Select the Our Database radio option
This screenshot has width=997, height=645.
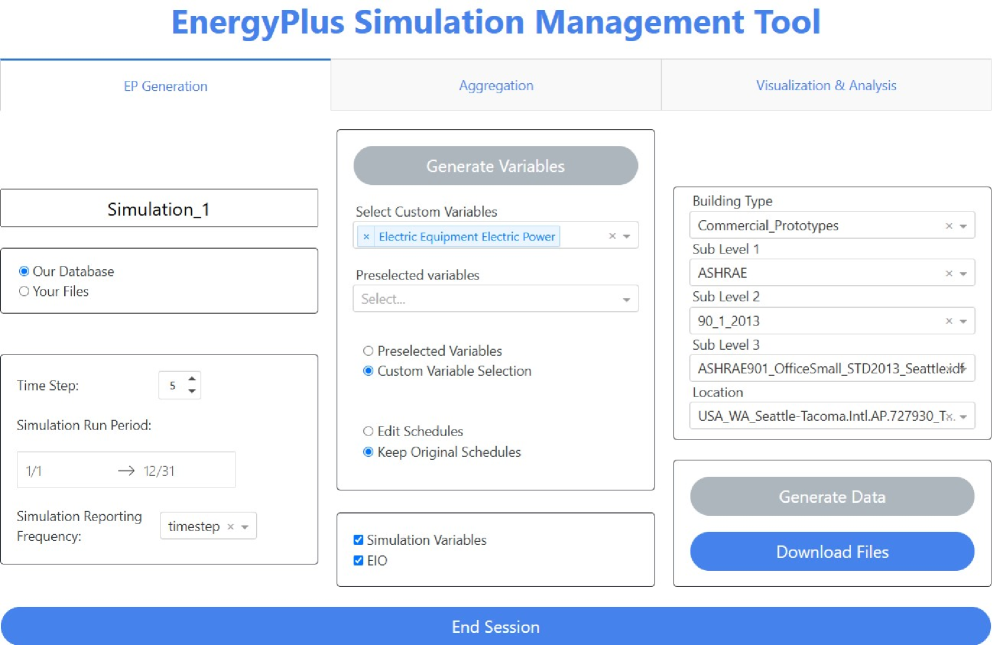click(24, 272)
